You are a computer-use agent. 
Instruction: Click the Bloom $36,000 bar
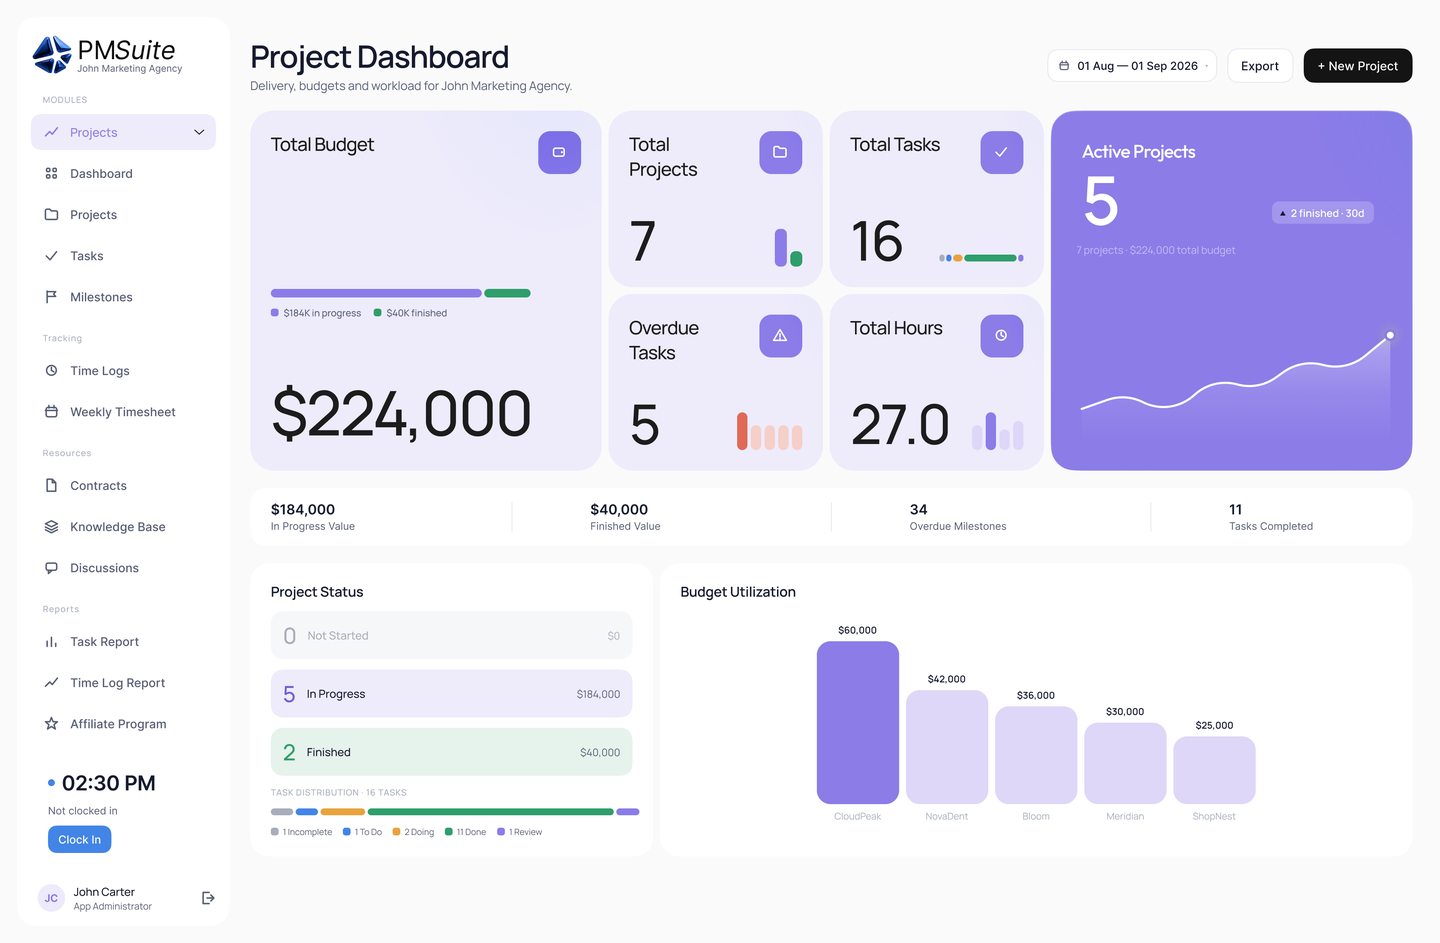1036,755
